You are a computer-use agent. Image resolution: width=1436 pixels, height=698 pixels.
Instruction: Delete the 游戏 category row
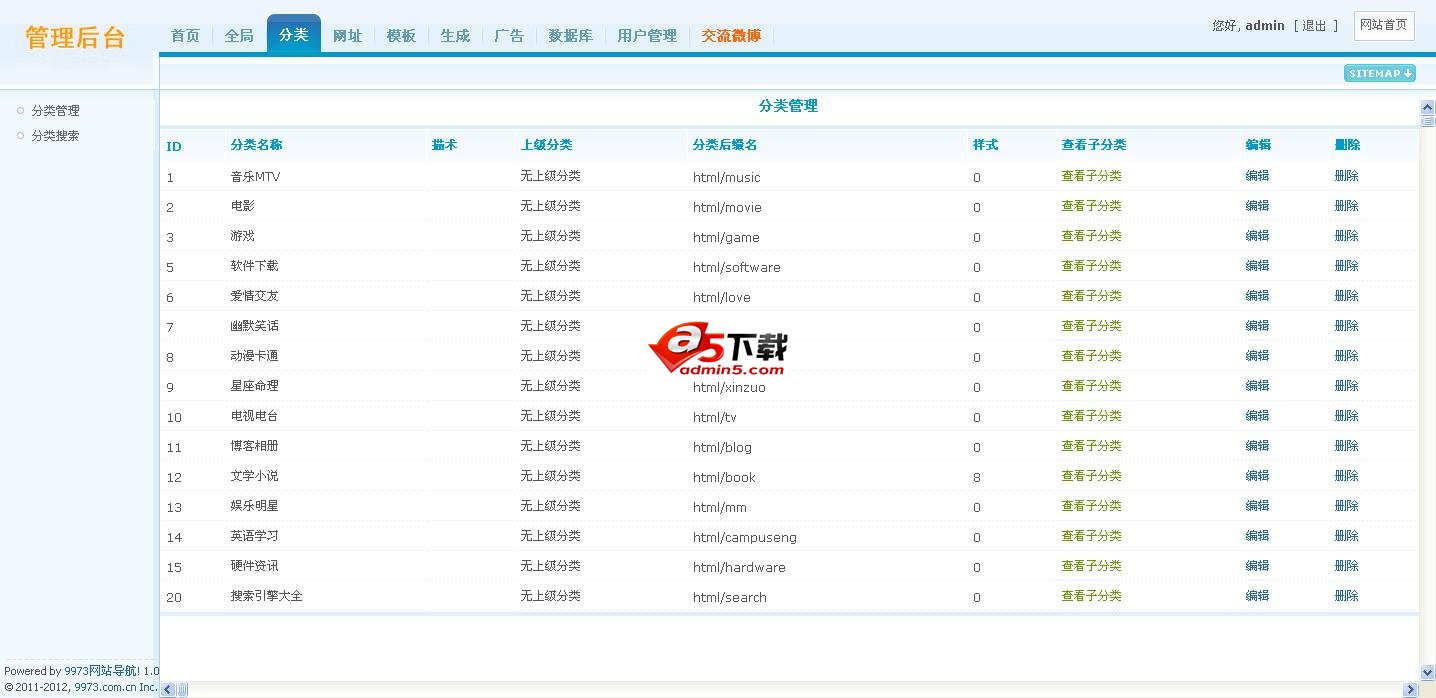1346,236
